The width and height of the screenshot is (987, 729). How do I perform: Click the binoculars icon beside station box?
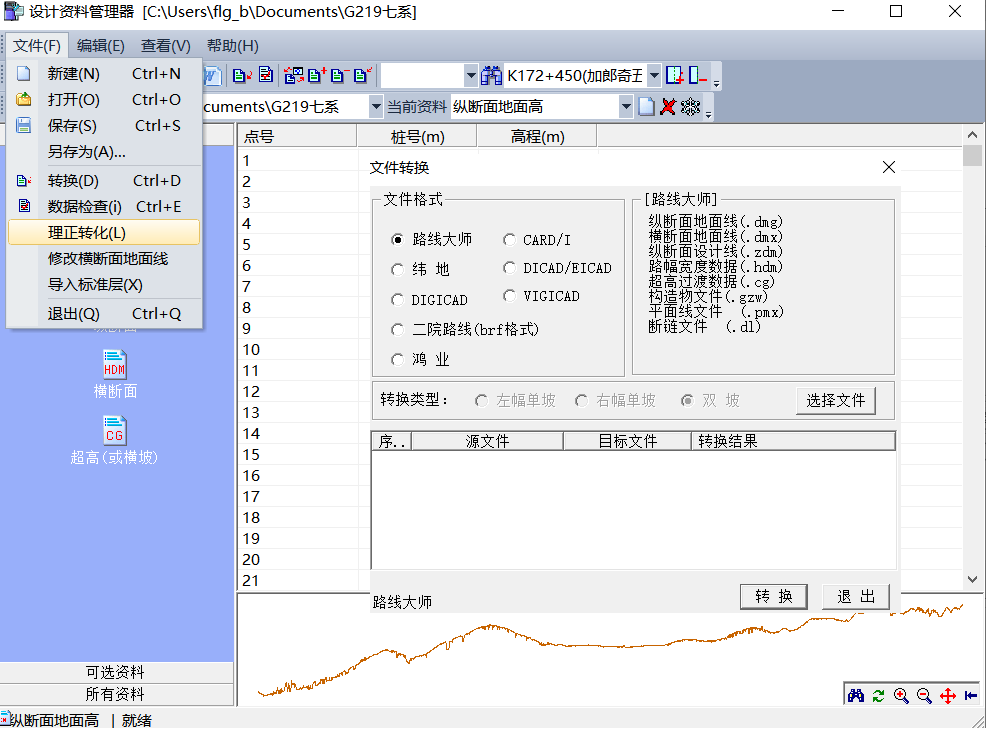coord(492,75)
